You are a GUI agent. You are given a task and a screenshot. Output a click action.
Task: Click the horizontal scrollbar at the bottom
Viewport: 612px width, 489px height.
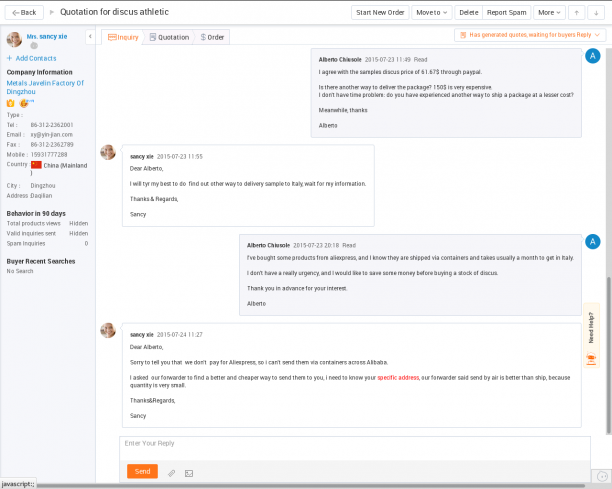pyautogui.click(x=310, y=486)
